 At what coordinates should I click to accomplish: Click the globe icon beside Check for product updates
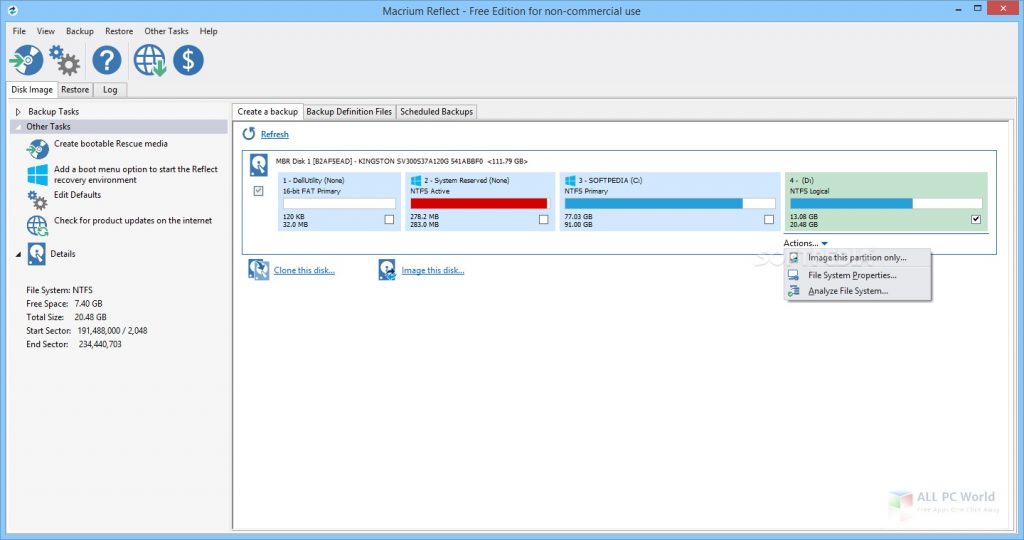pyautogui.click(x=37, y=225)
